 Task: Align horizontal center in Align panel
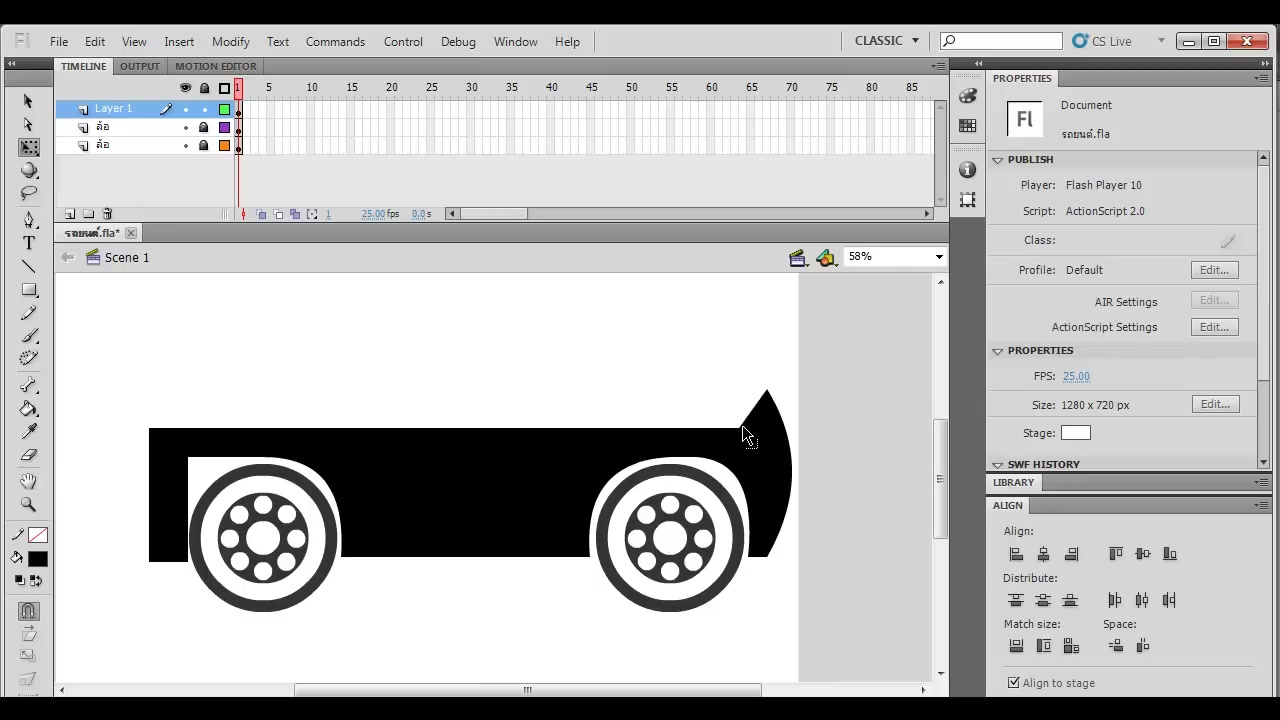pyautogui.click(x=1043, y=554)
